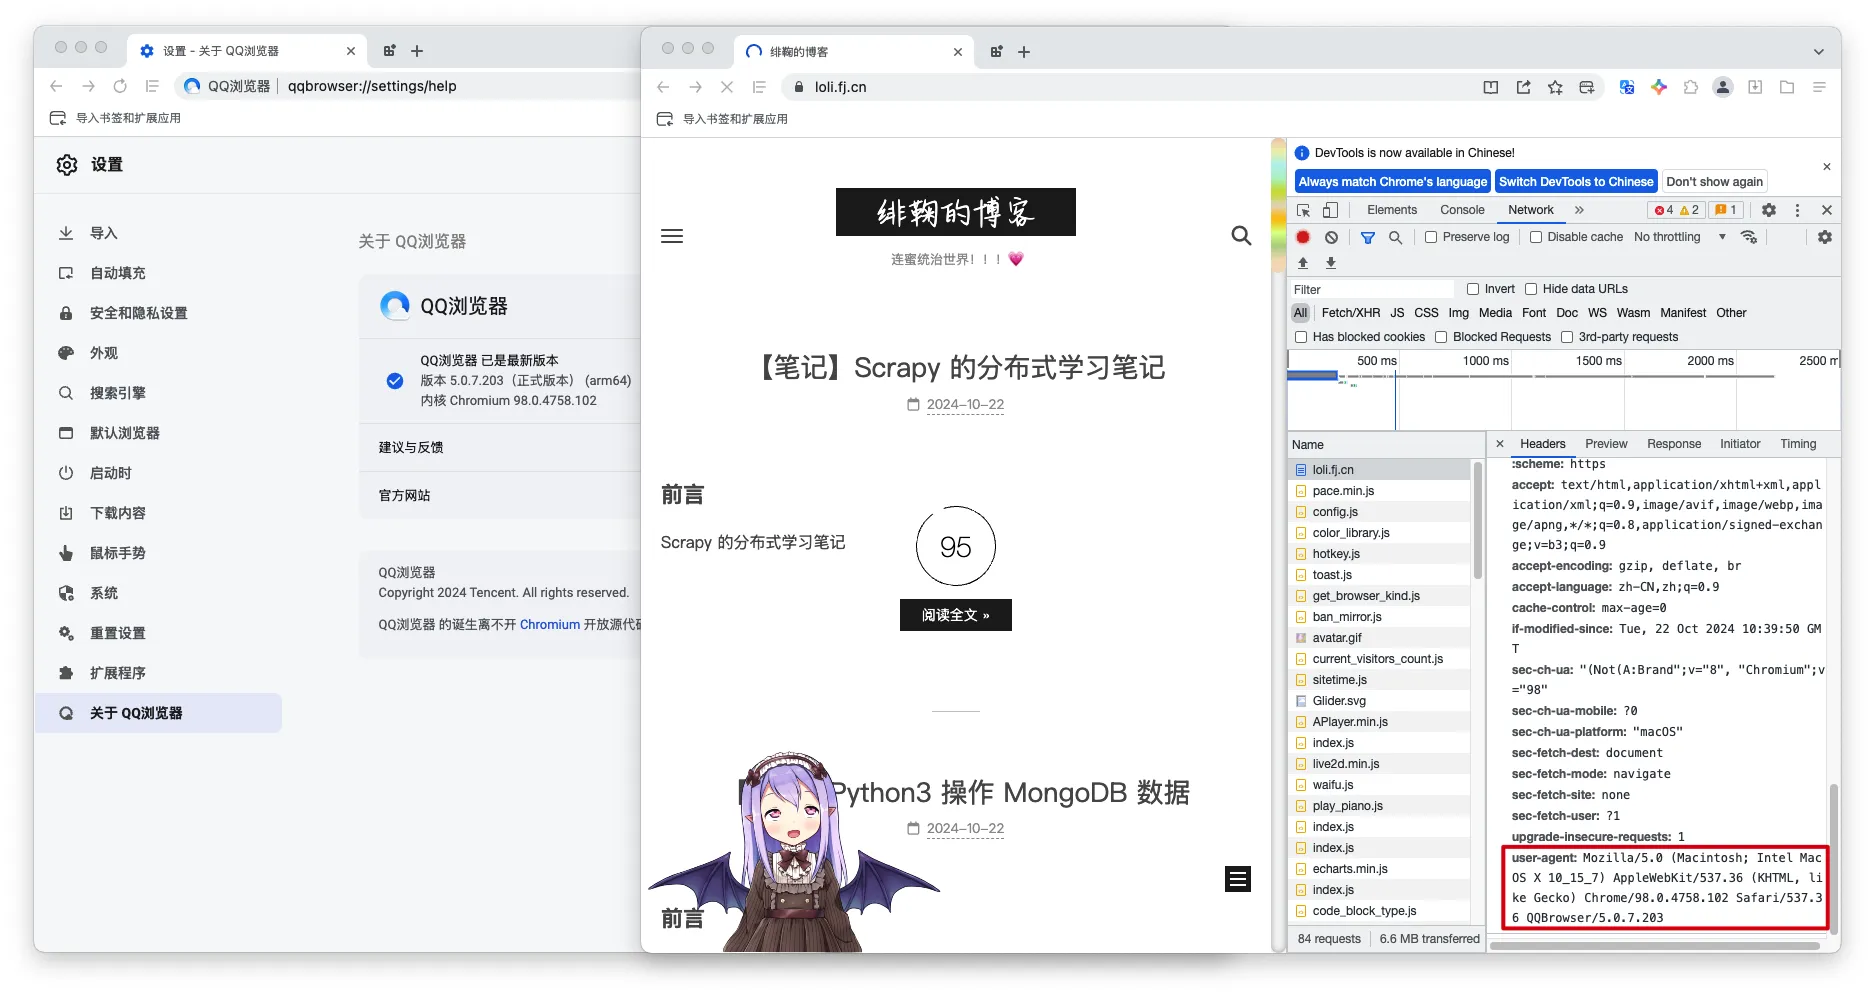Close the request details pane
This screenshot has height=995, width=1875.
[x=1500, y=444]
